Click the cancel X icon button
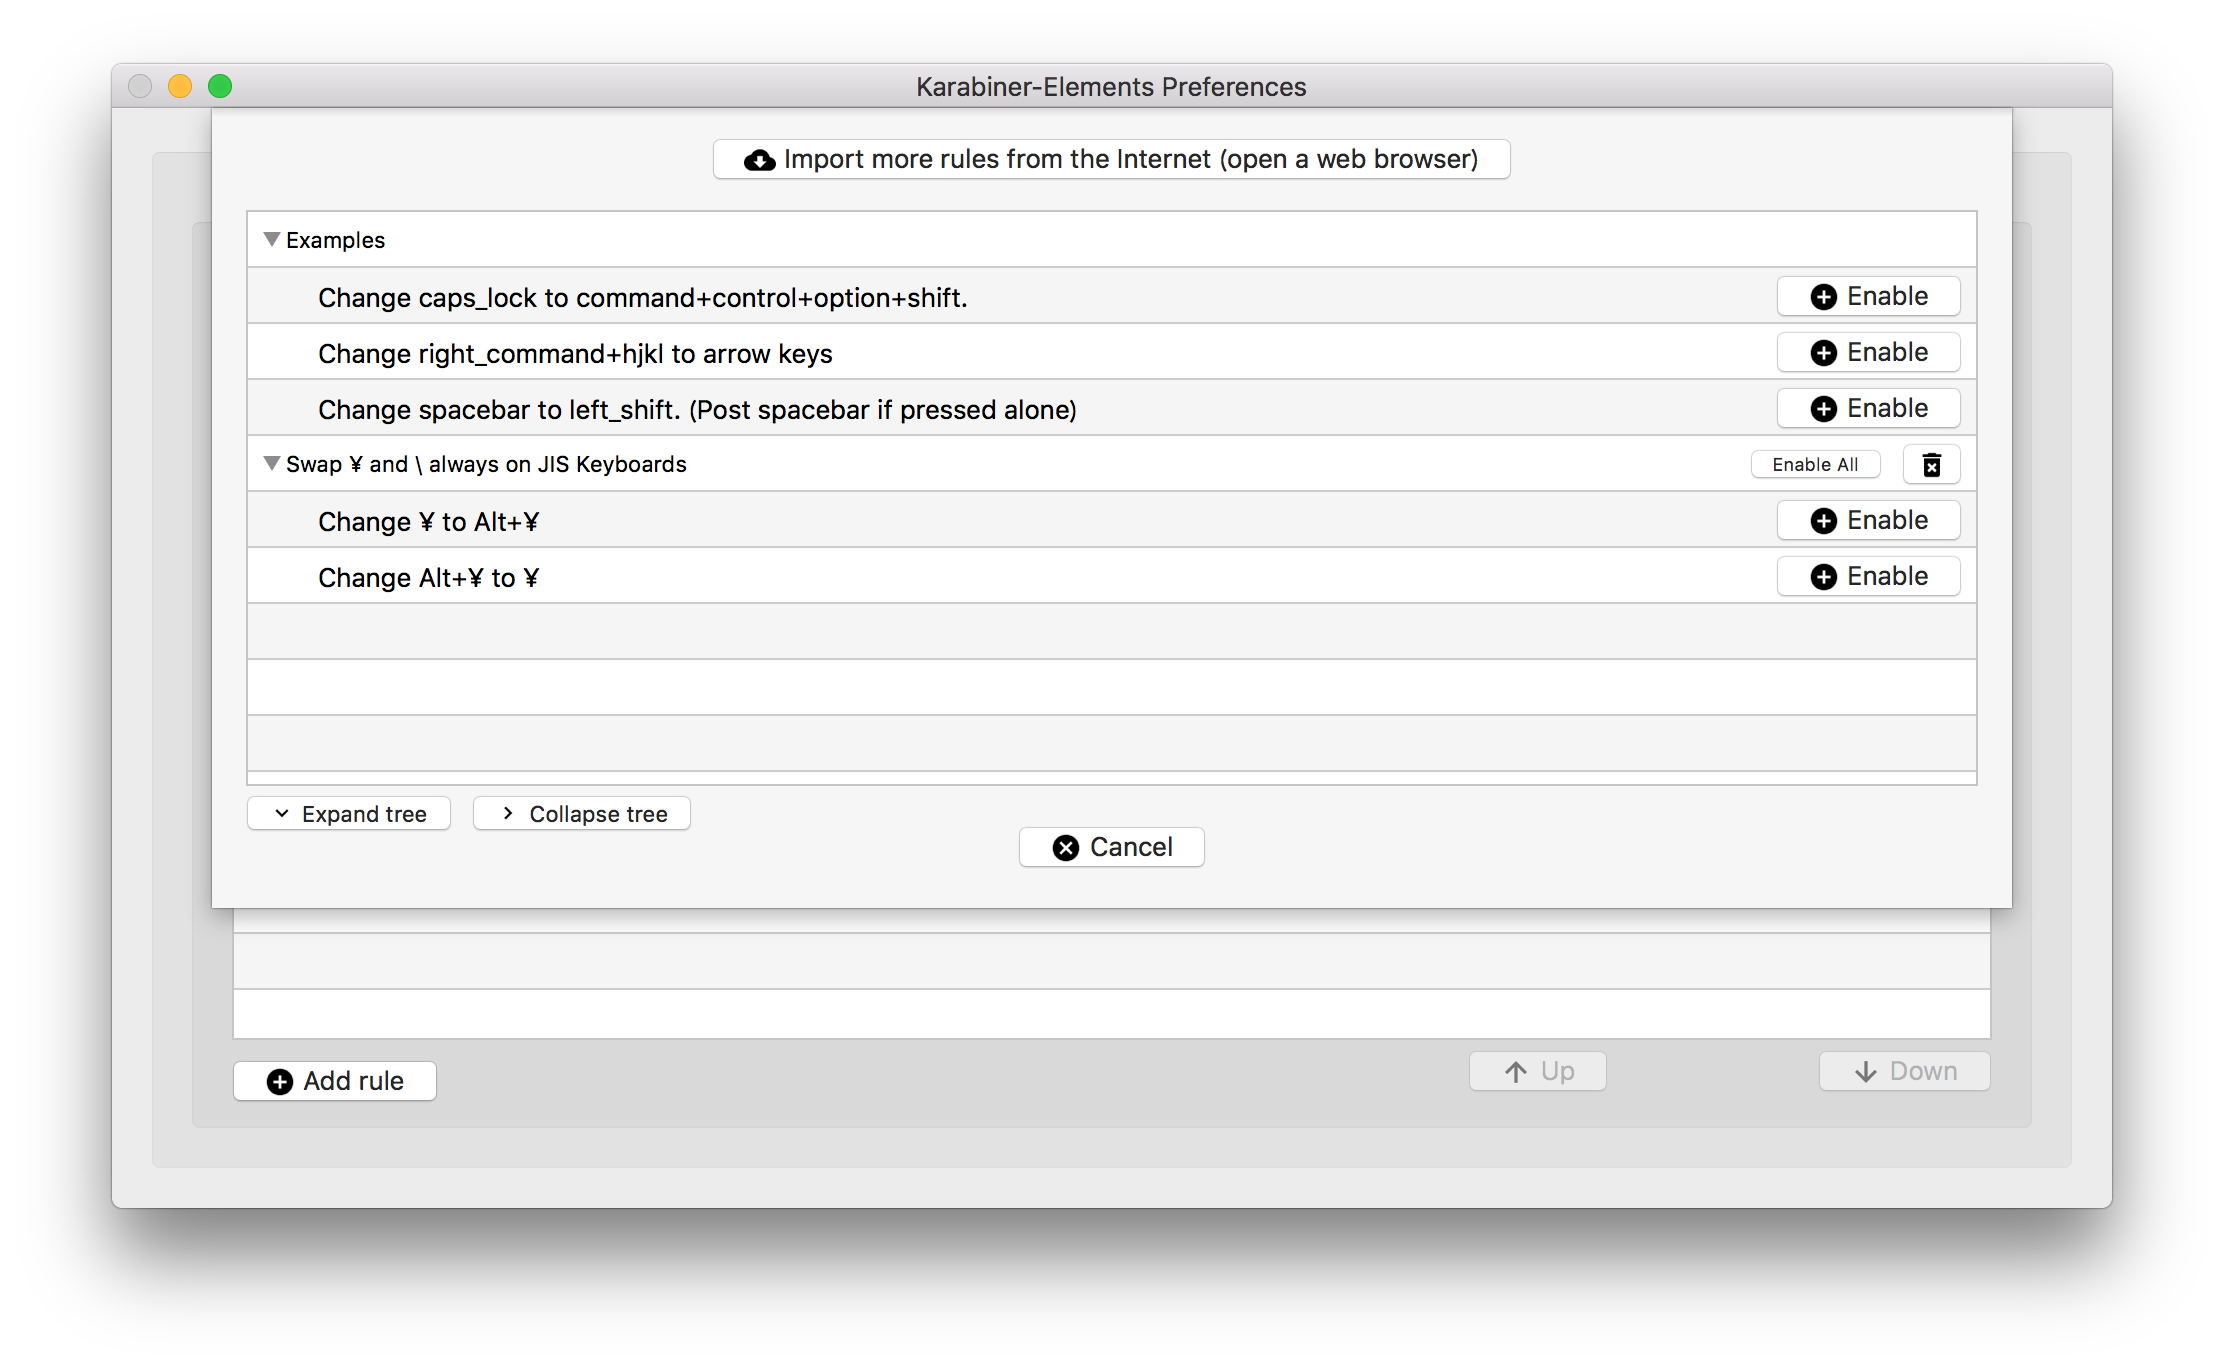 [1066, 845]
